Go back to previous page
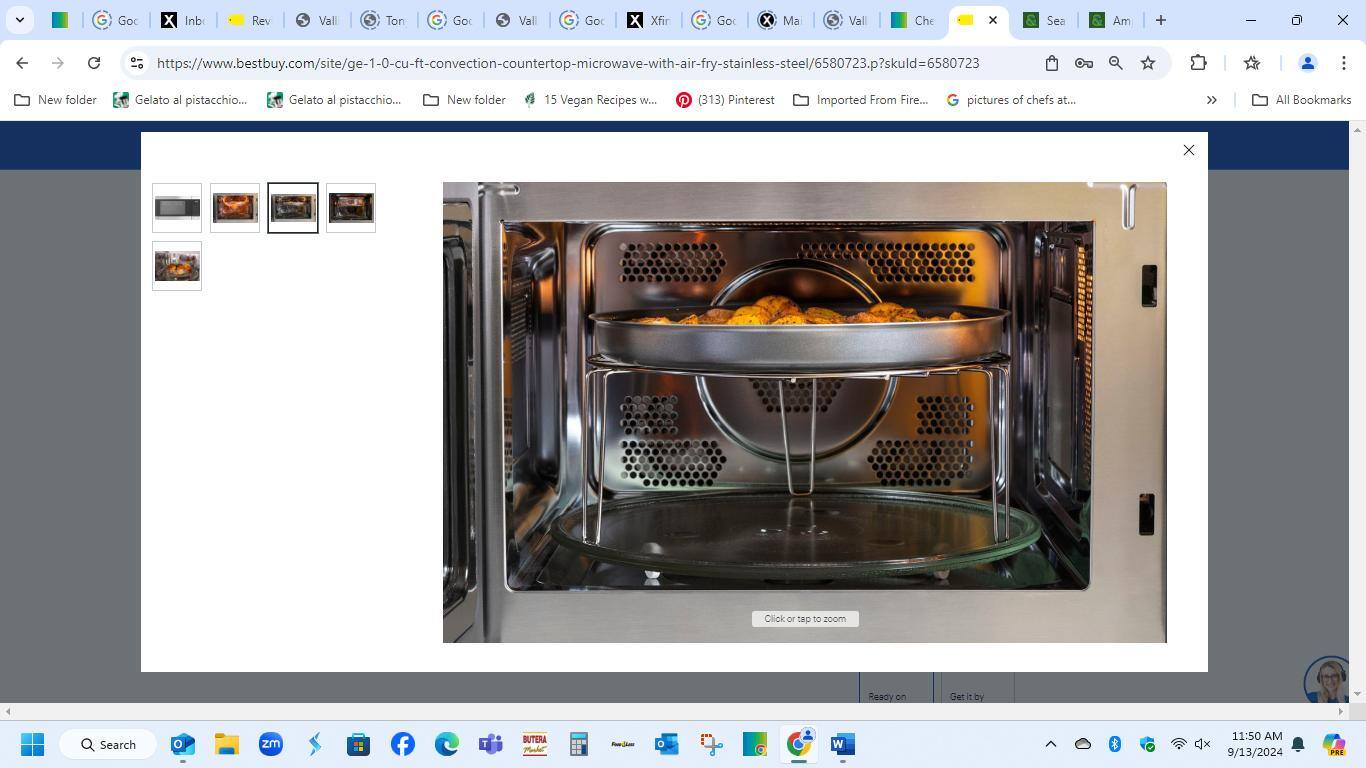 [x=22, y=63]
